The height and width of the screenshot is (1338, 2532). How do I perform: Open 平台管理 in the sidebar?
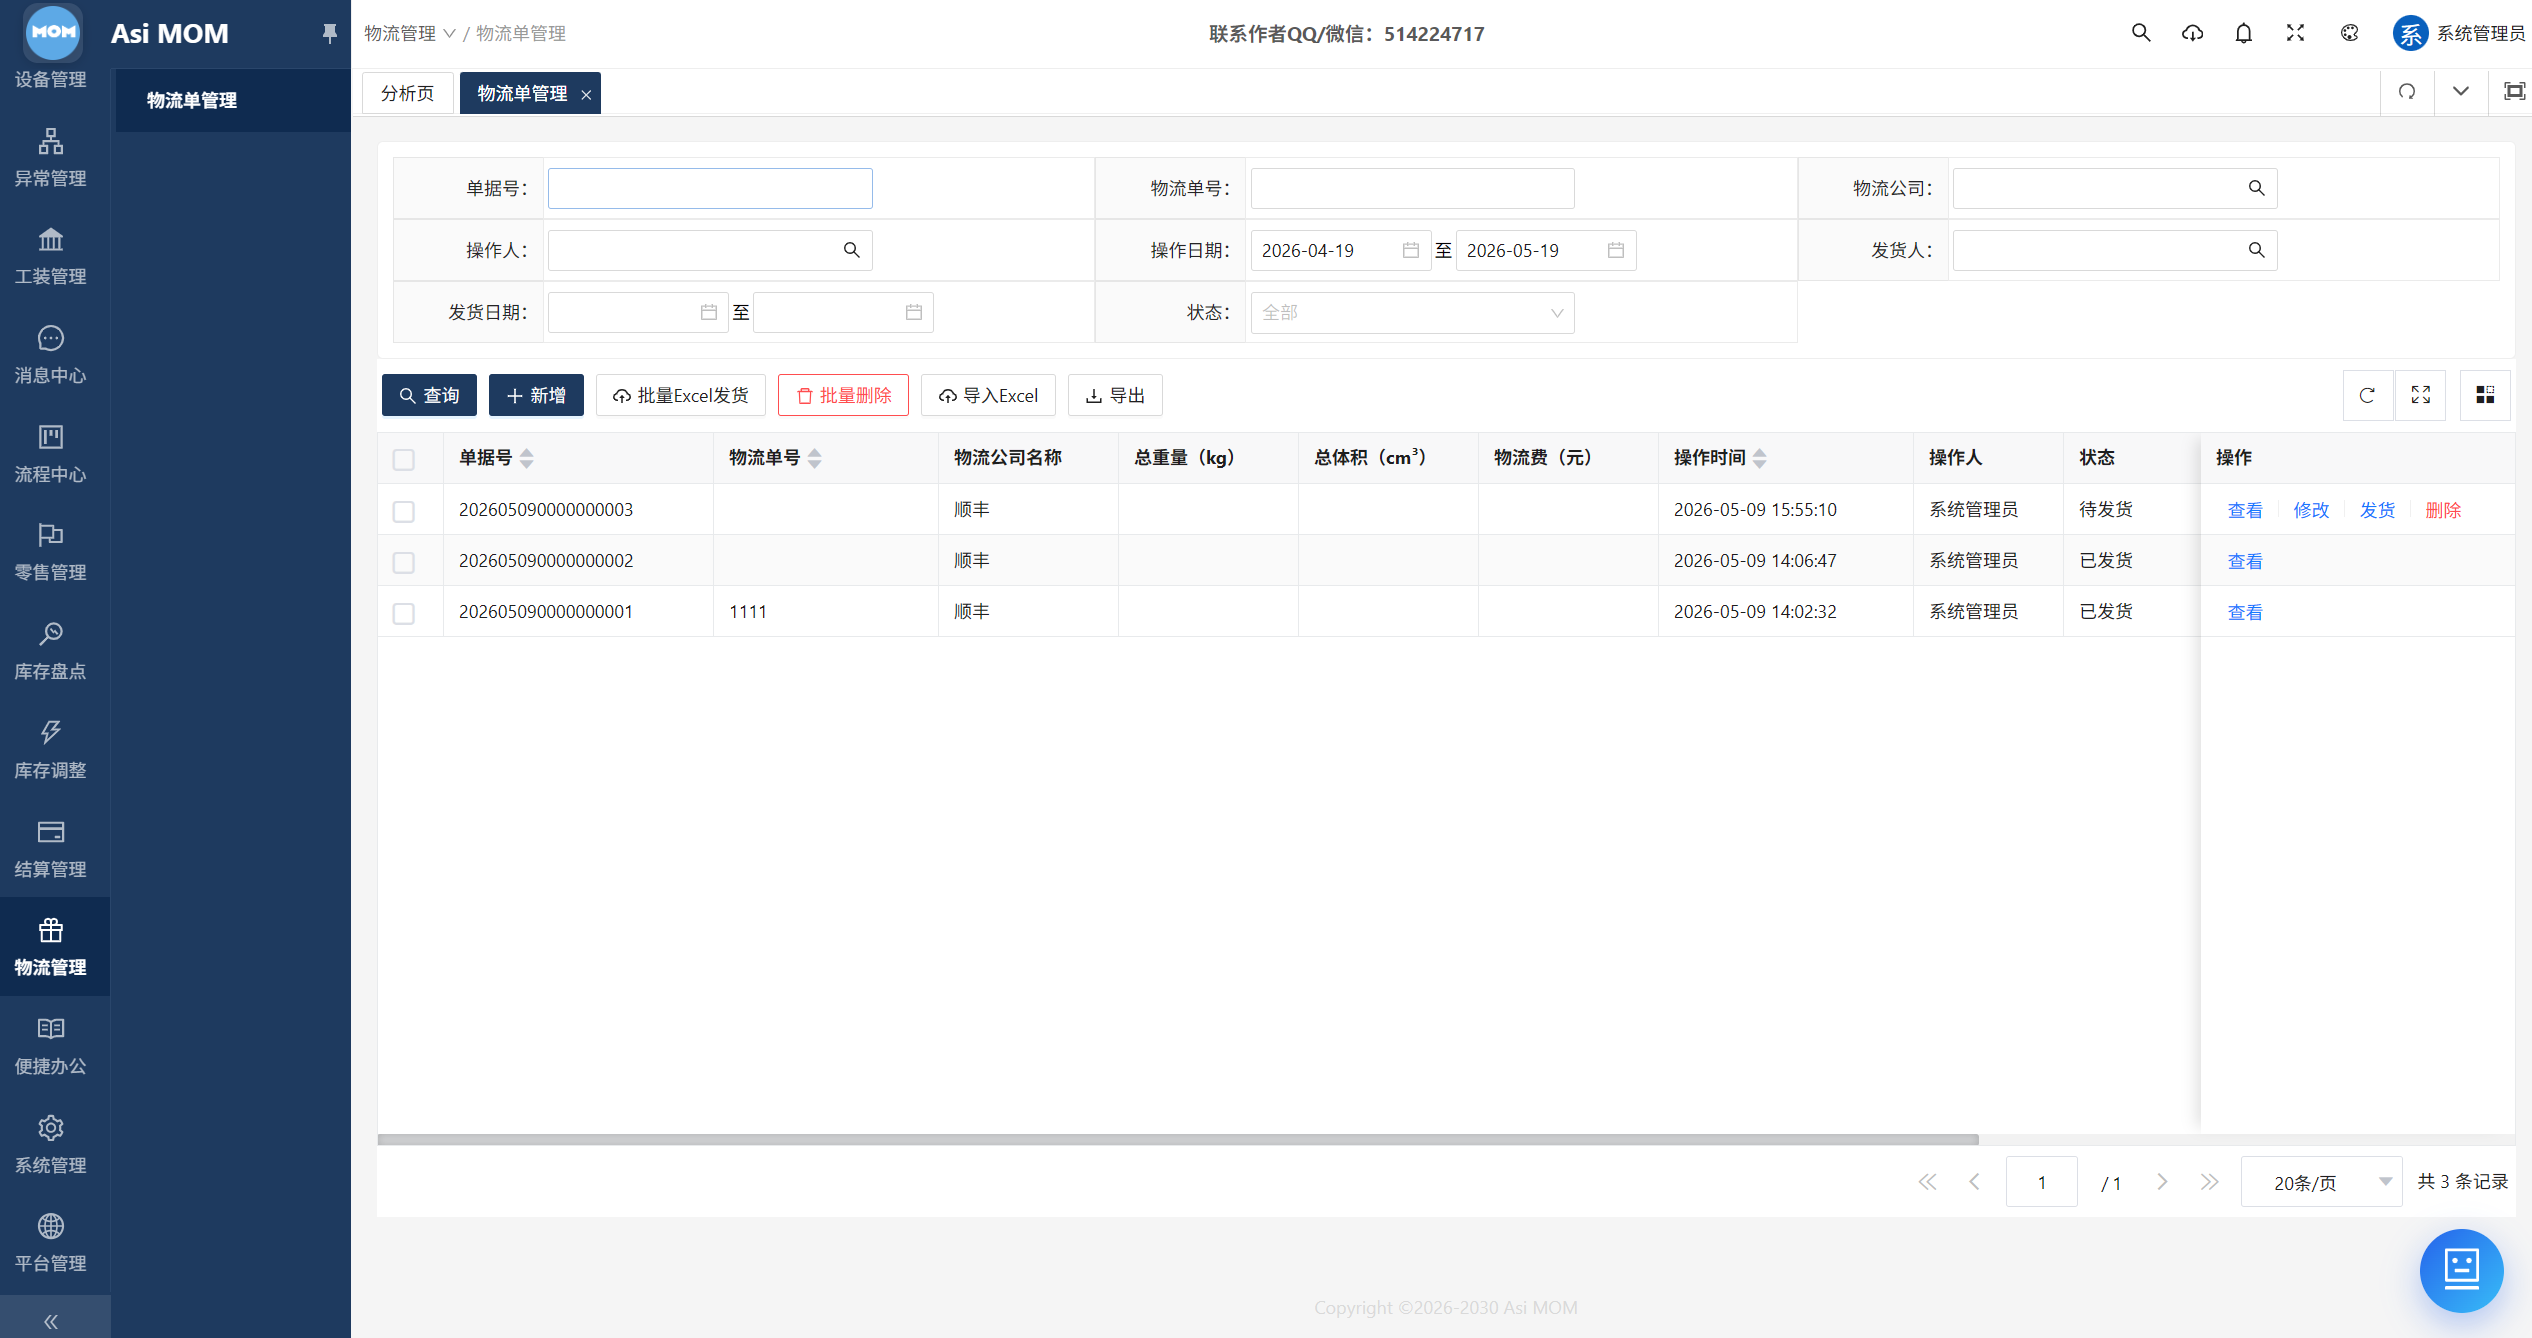coord(51,1244)
